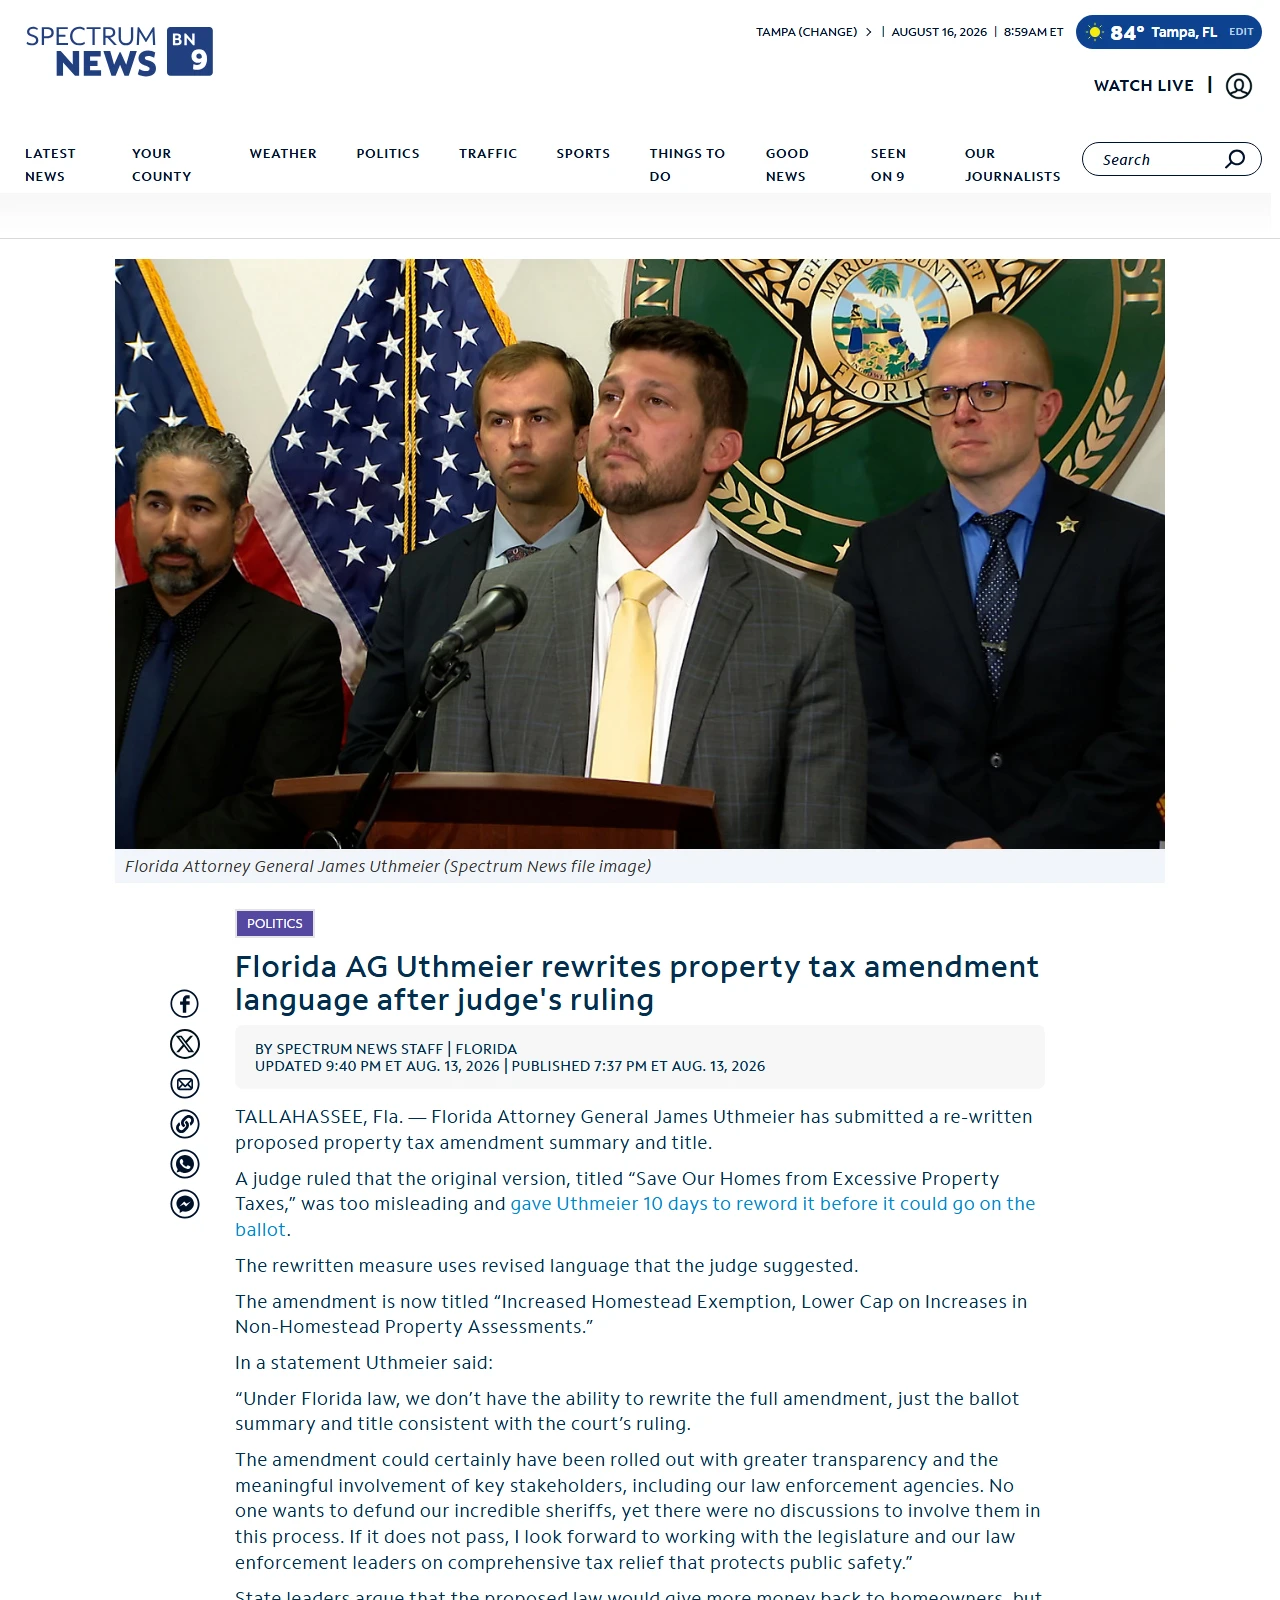Open Sports section
Viewport: 1280px width, 1600px height.
coord(583,154)
